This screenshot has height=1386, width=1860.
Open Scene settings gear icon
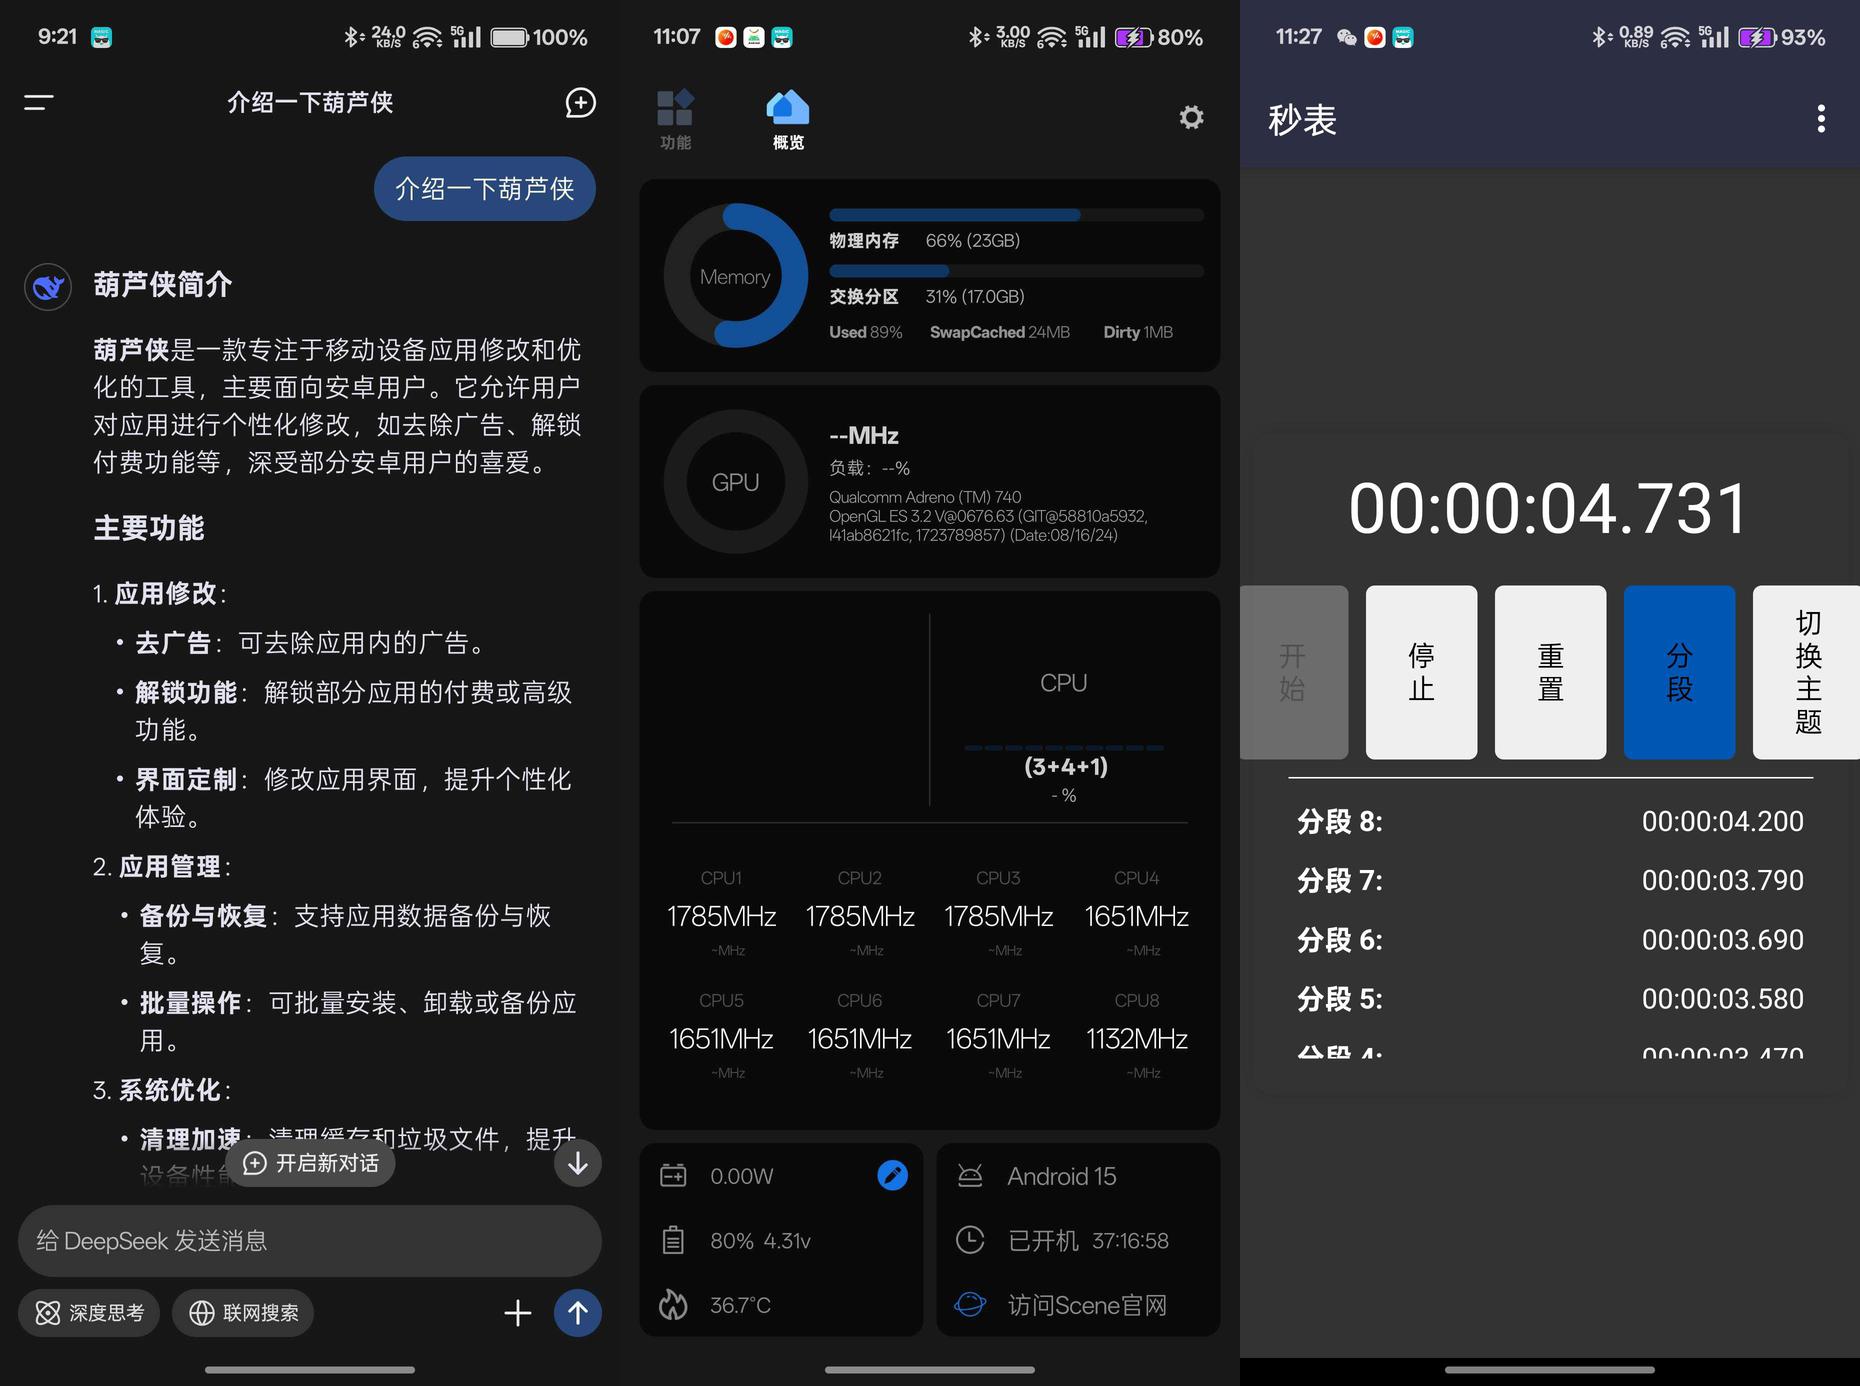tap(1191, 118)
